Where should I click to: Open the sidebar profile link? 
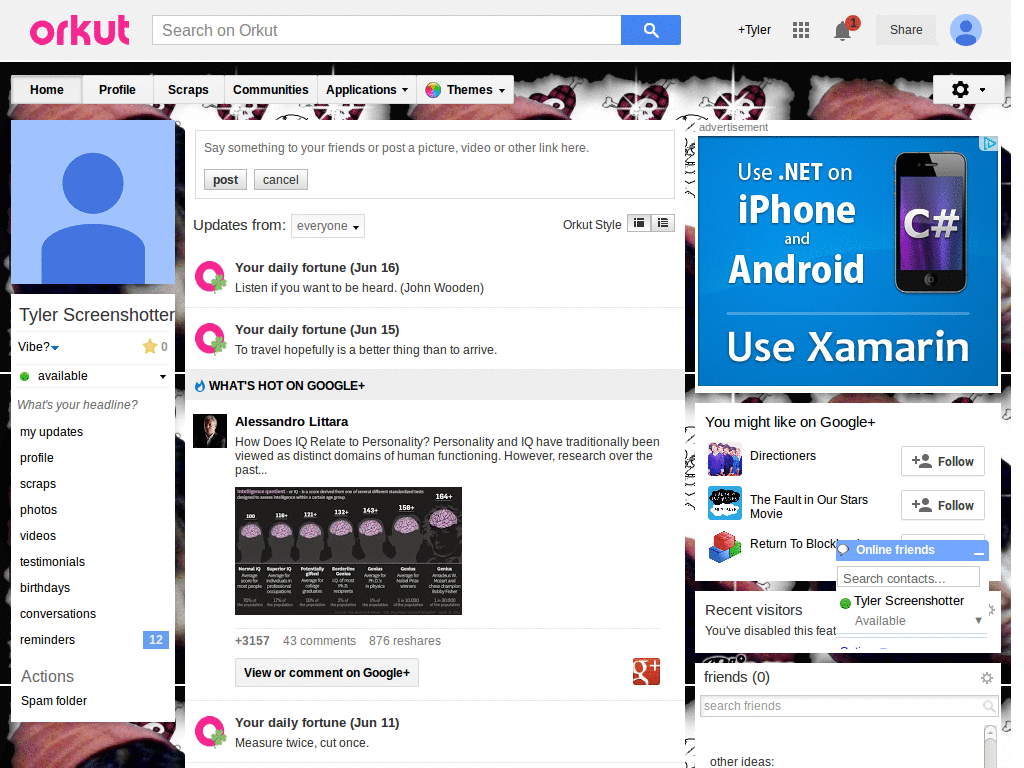point(37,458)
